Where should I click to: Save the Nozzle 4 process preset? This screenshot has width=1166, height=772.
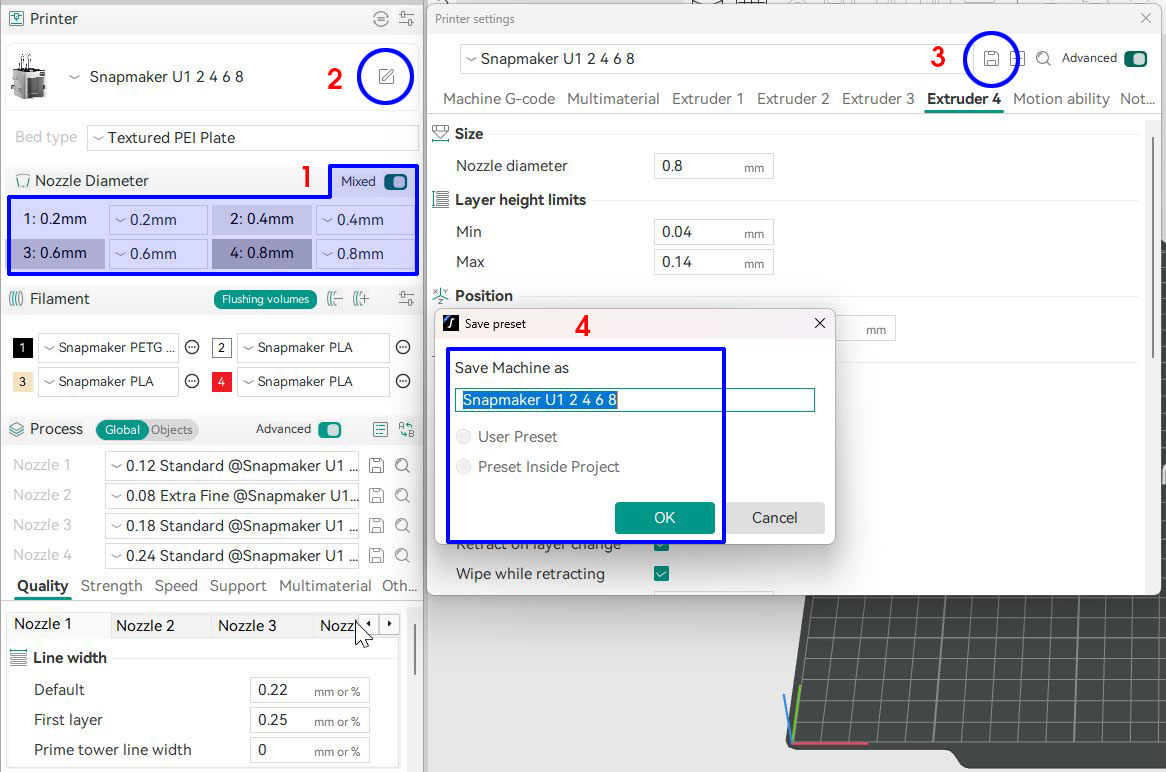click(x=377, y=556)
